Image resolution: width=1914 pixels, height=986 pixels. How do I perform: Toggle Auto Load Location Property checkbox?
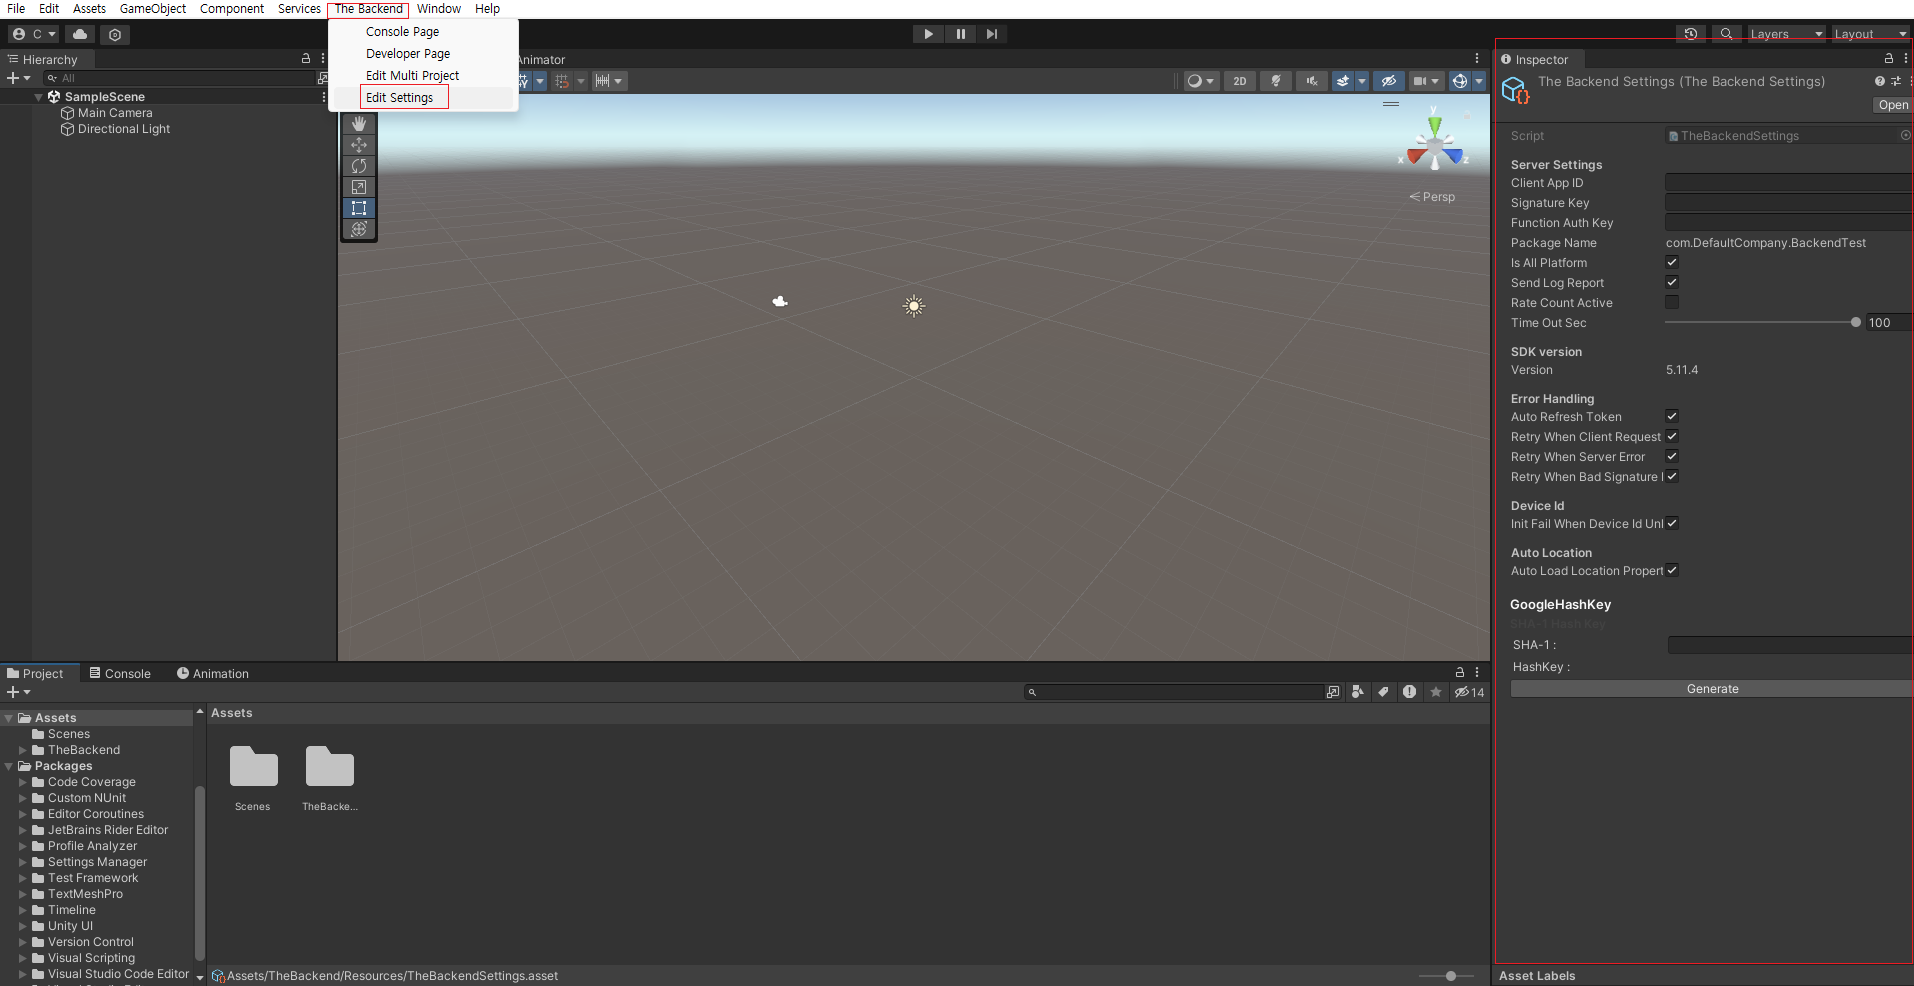click(1672, 570)
